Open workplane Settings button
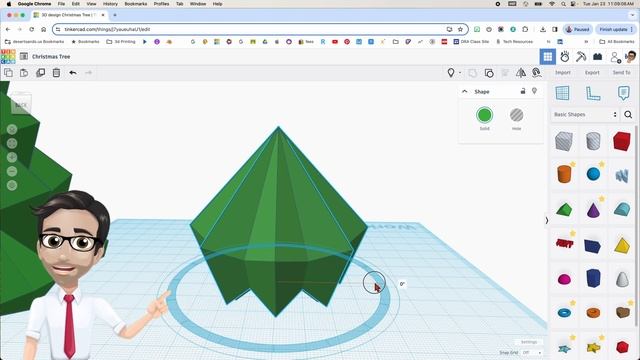 pos(529,342)
